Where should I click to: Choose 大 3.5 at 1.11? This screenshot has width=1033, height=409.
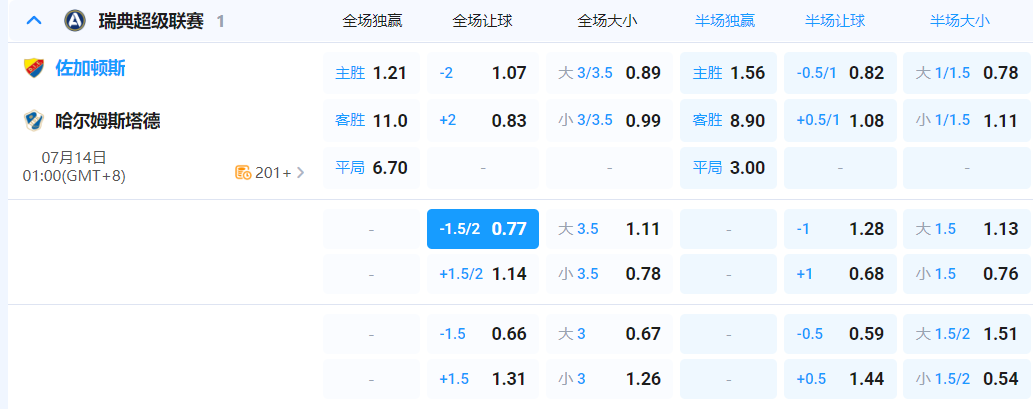(609, 229)
